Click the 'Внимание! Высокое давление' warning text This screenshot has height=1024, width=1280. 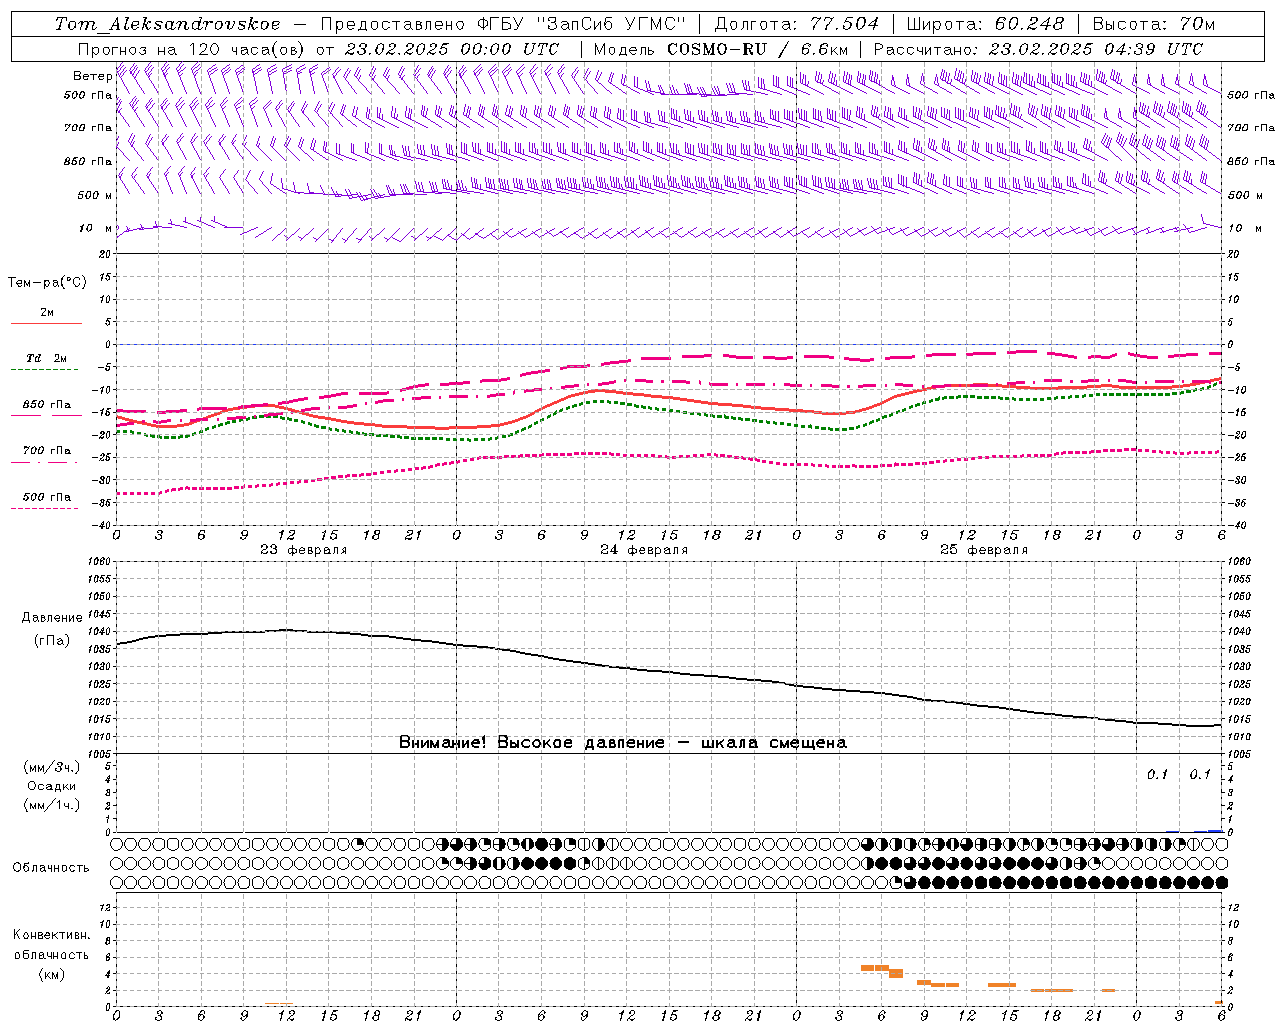tap(532, 743)
